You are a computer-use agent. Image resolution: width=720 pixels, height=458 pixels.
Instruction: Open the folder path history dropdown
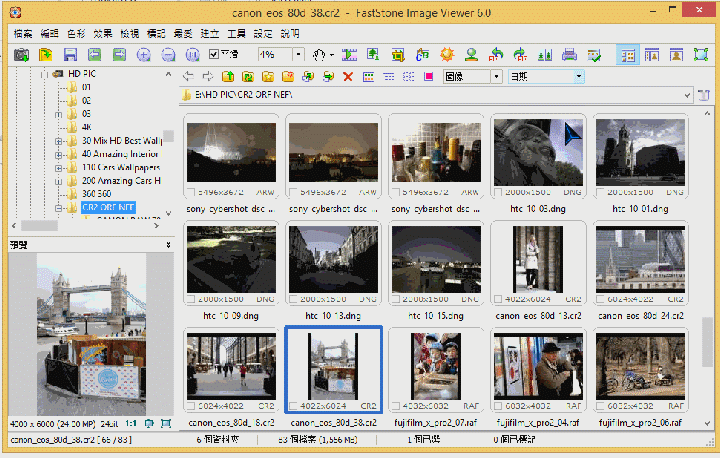point(687,96)
